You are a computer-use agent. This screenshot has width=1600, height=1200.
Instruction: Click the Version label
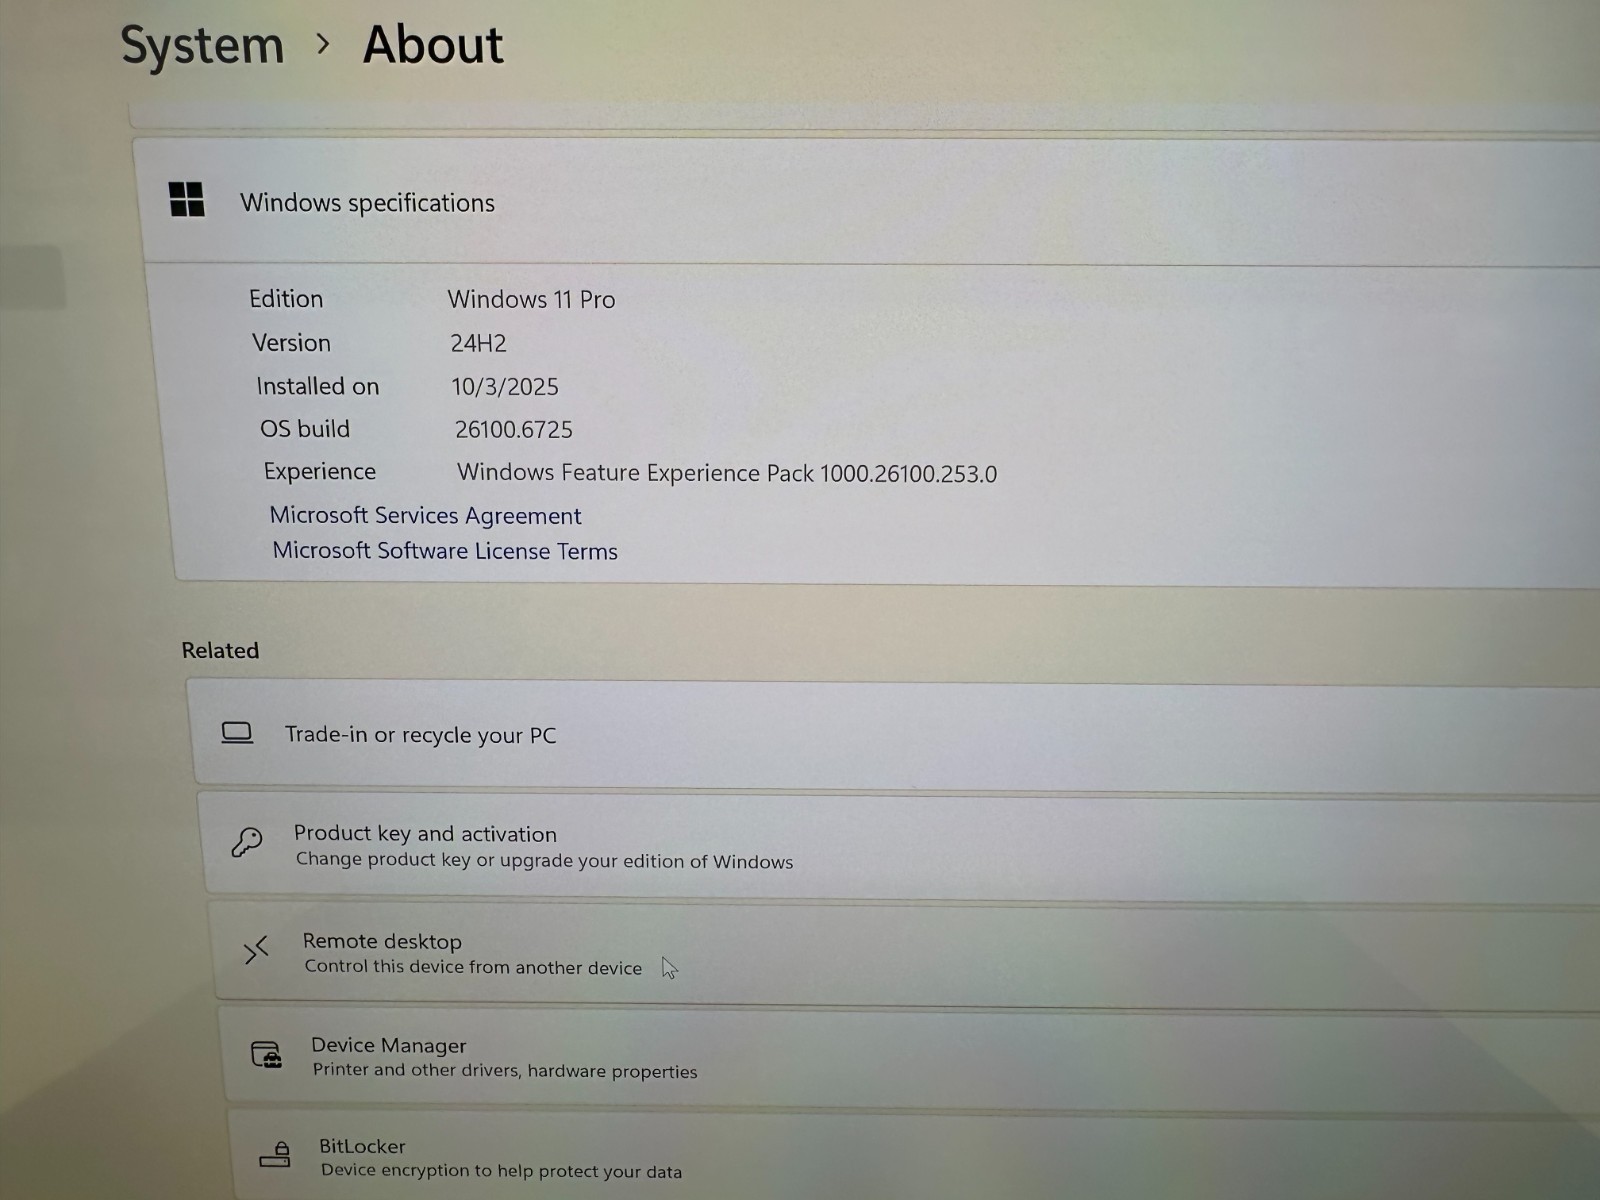(x=291, y=343)
